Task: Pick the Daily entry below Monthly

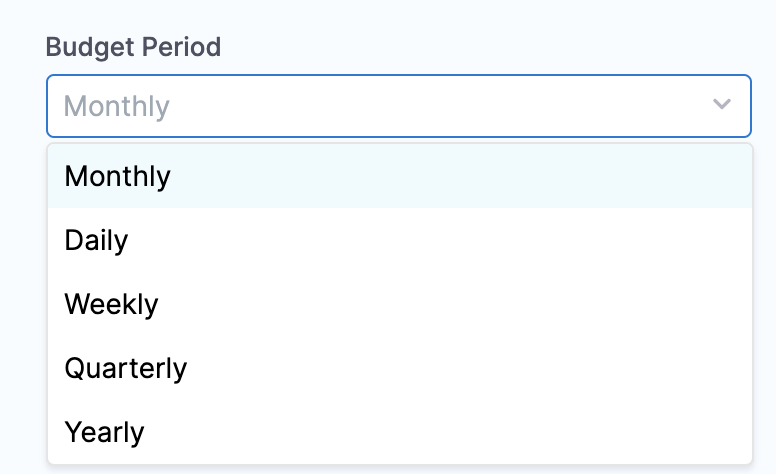Action: tap(400, 240)
